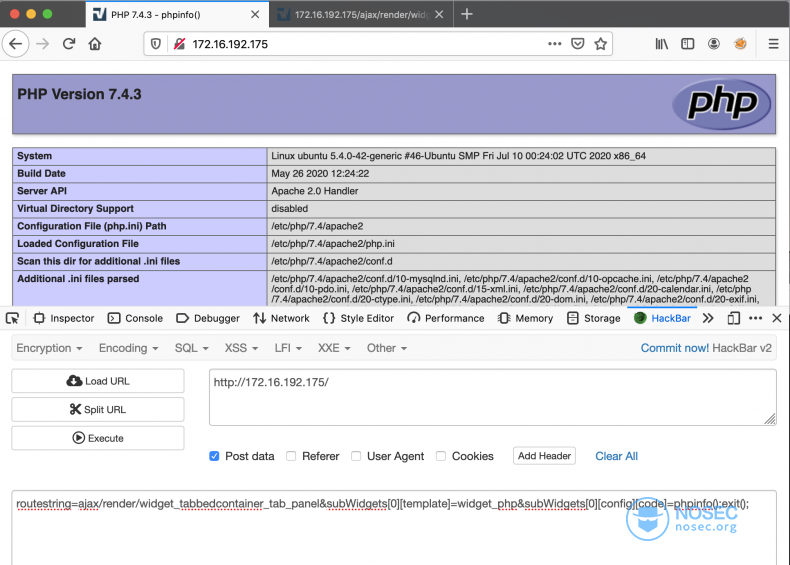Show more devtools tools chevron
The height and width of the screenshot is (565, 790).
[x=708, y=318]
